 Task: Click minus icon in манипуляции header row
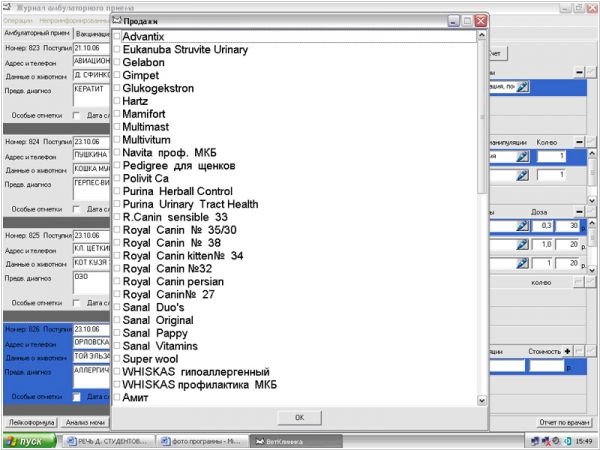(579, 142)
